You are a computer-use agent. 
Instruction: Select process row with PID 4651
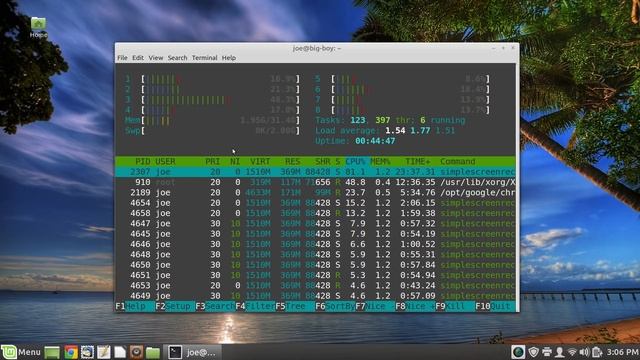coord(315,275)
